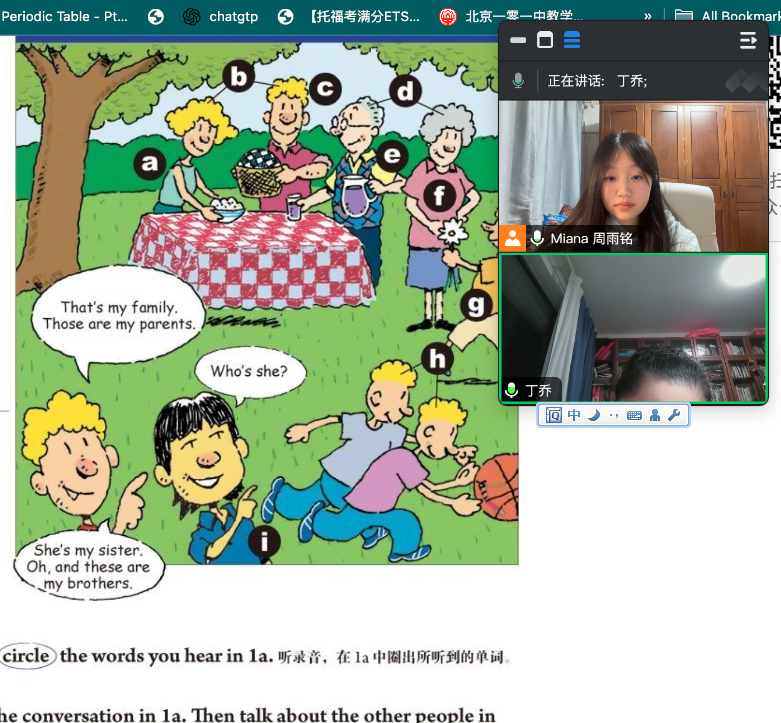Open the meeting panel's side menu icon

pyautogui.click(x=747, y=40)
